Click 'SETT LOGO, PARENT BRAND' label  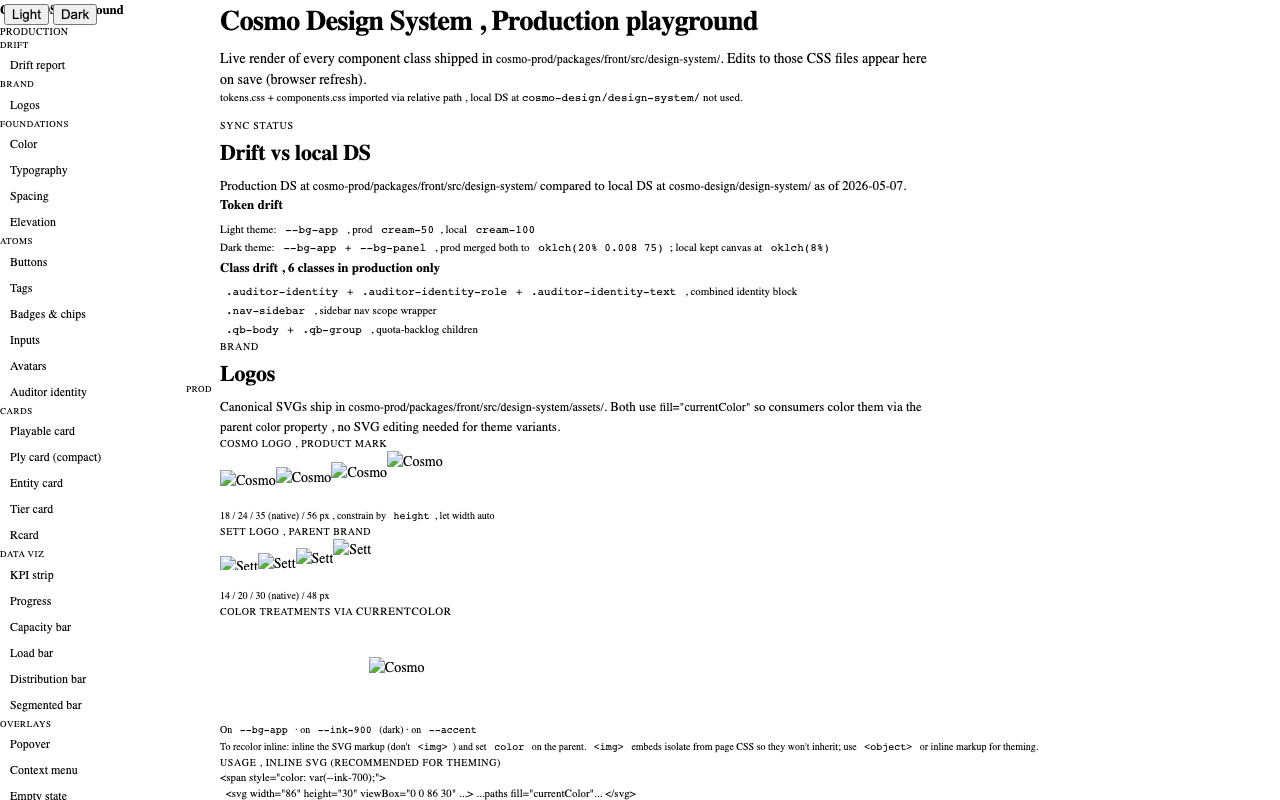tap(295, 532)
